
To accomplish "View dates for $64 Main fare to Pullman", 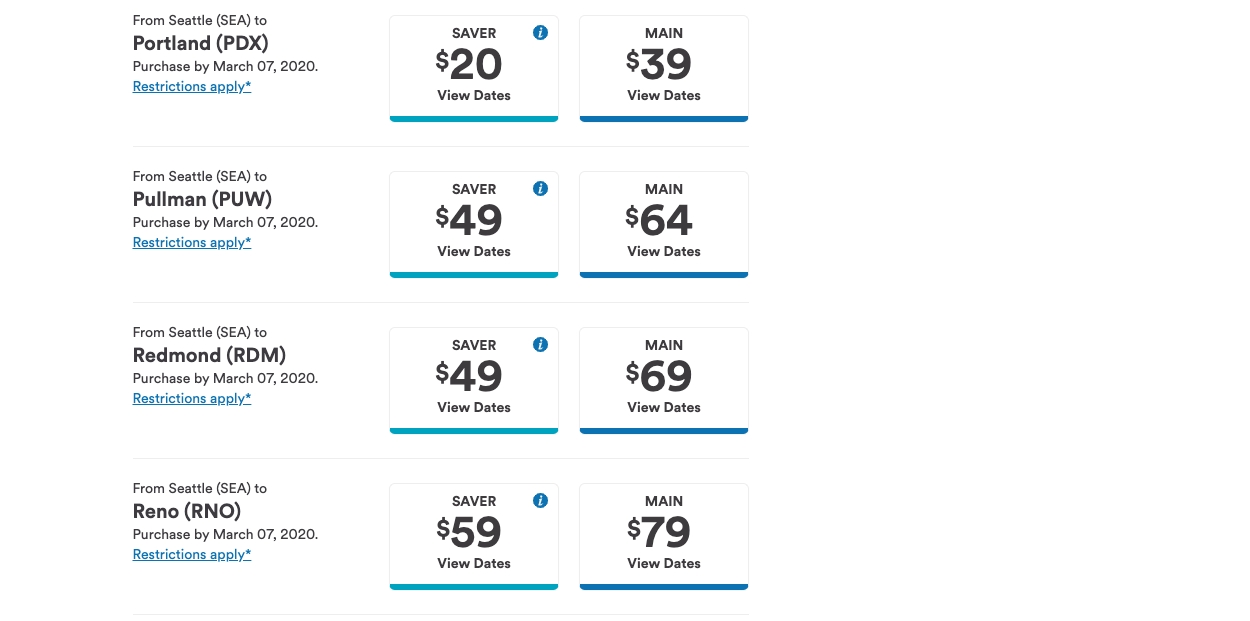I will (664, 224).
